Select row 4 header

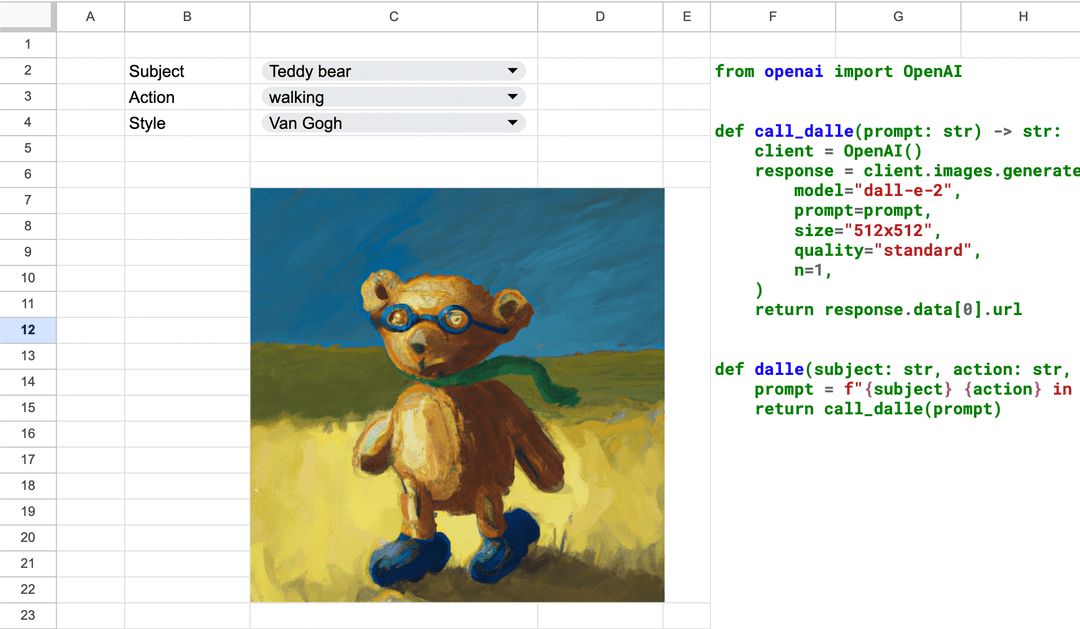pyautogui.click(x=28, y=123)
